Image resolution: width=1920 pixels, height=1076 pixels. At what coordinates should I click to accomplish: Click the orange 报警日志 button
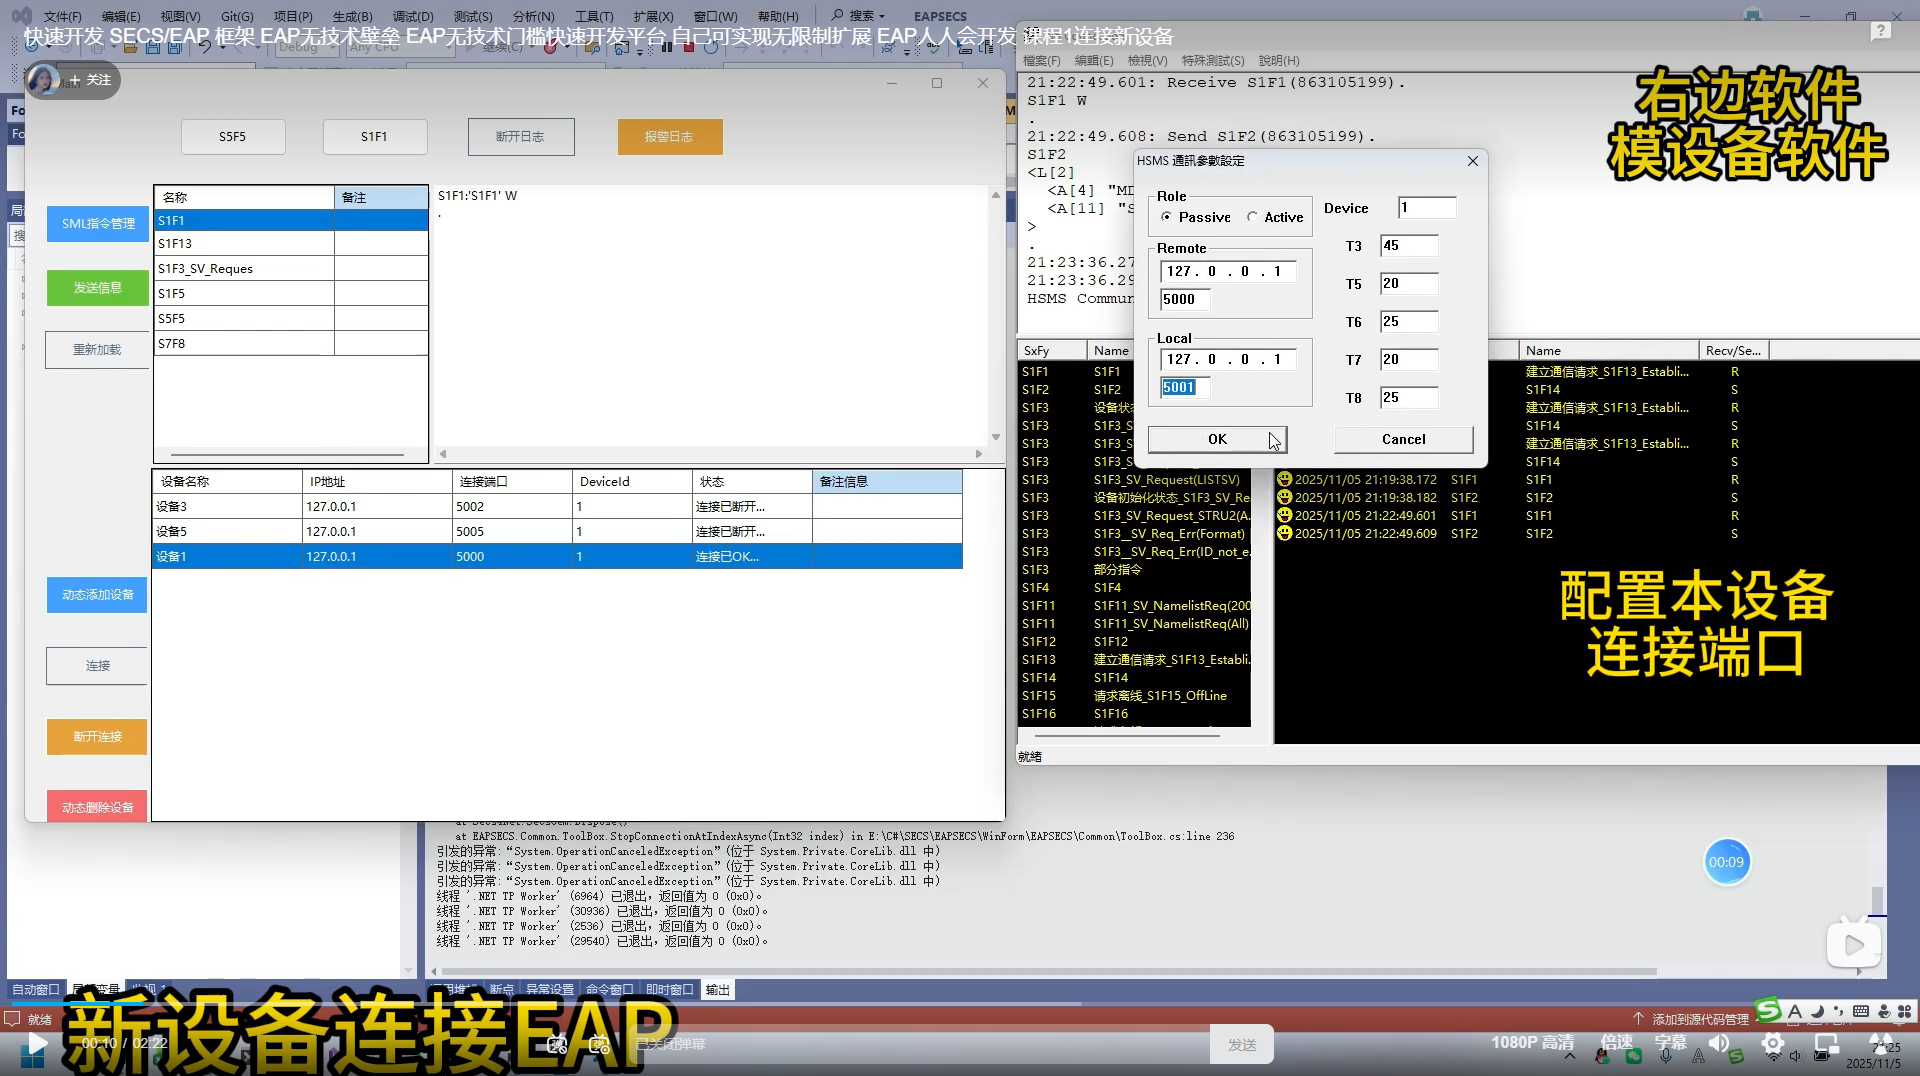669,137
